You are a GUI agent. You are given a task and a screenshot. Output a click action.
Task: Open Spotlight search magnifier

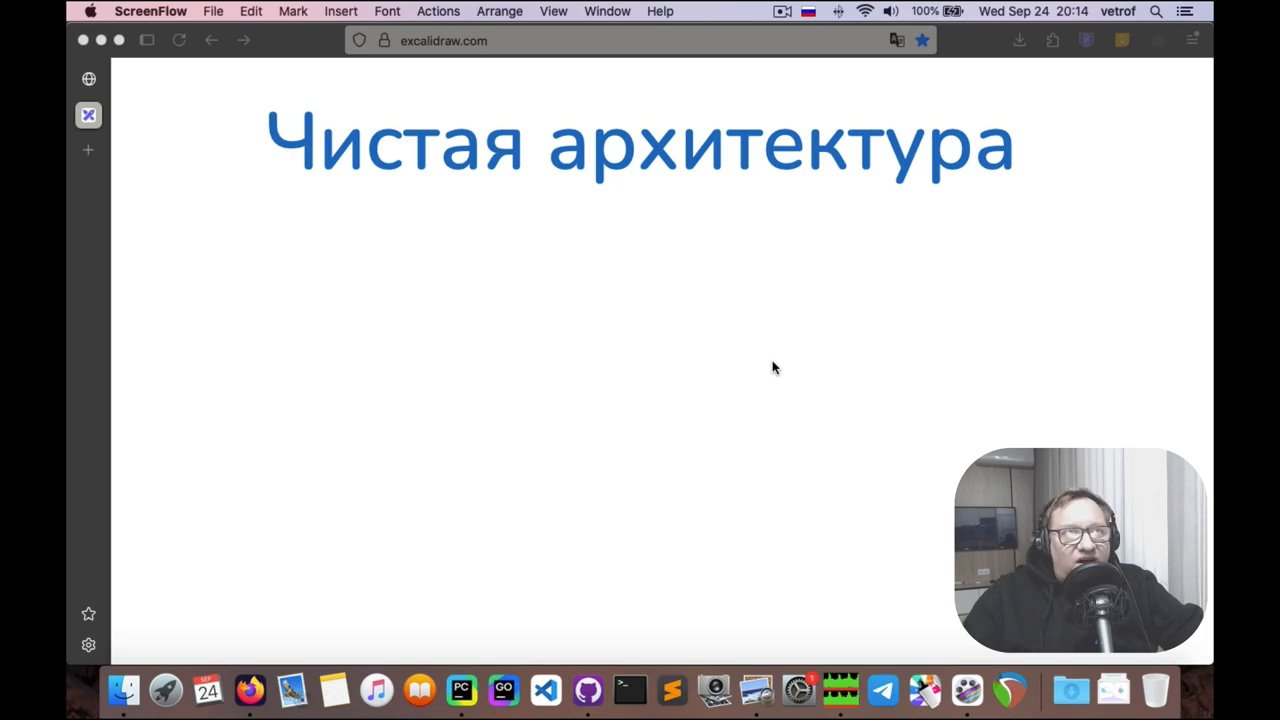[x=1156, y=11]
